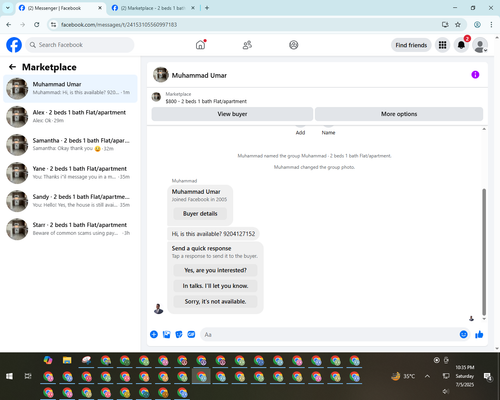Open the emoji picker in message box
500x400 pixels.
point(463,334)
